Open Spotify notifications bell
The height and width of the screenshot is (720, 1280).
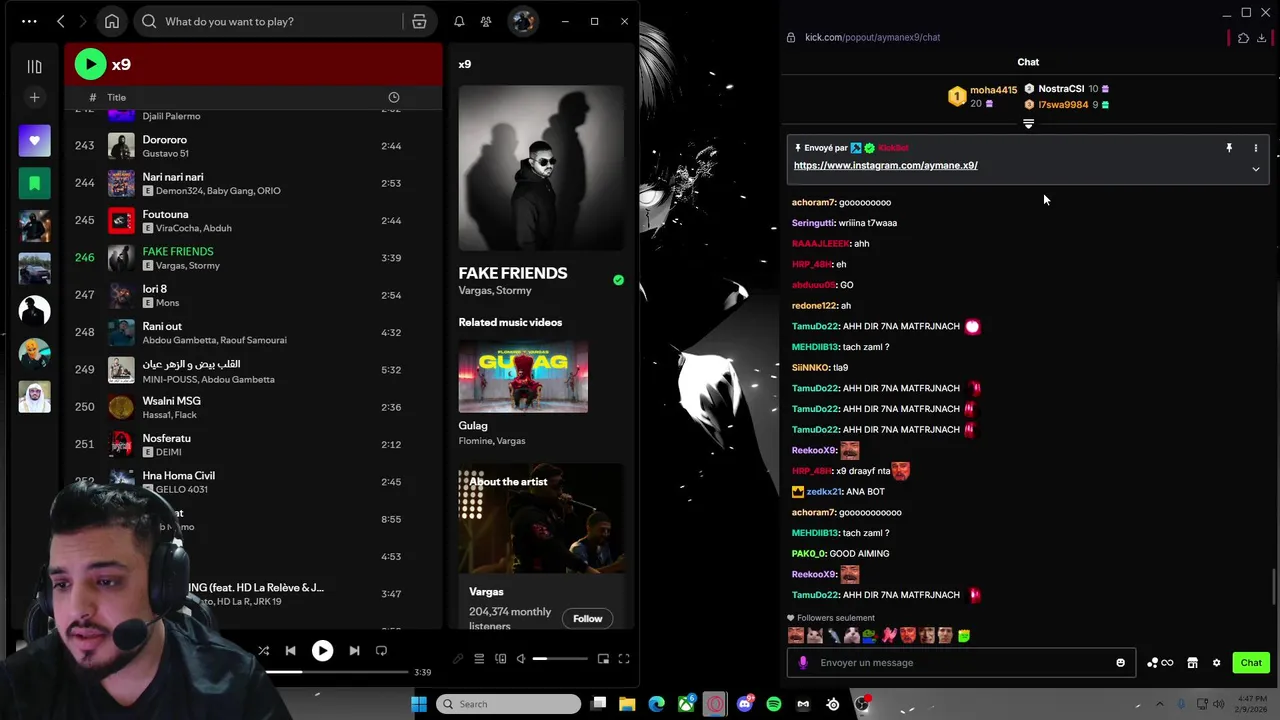[459, 21]
